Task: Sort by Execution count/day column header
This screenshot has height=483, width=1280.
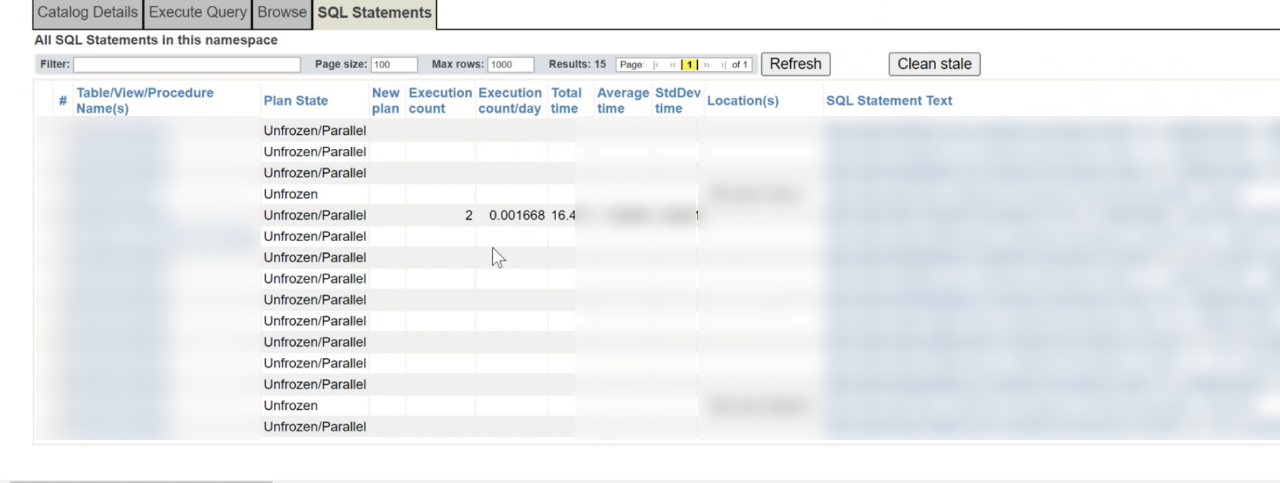Action: point(510,100)
